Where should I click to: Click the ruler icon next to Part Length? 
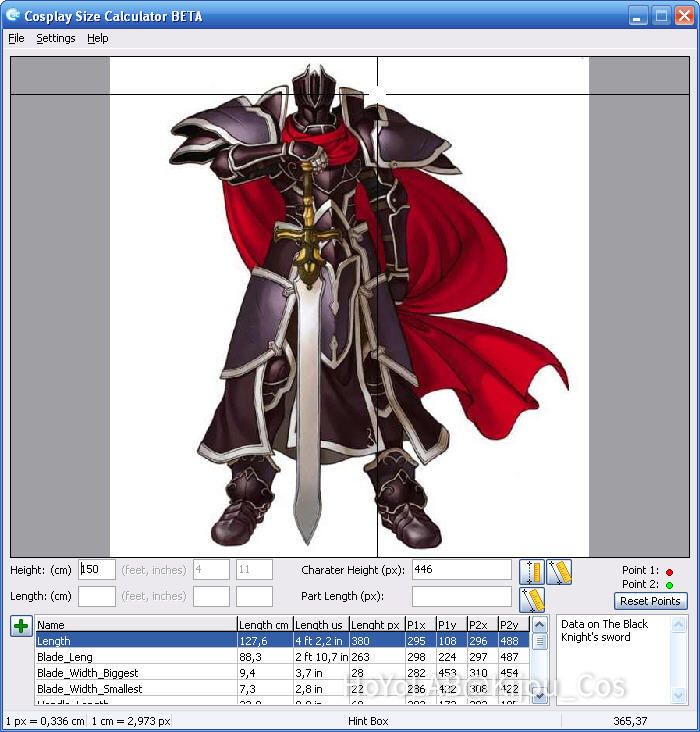click(532, 599)
